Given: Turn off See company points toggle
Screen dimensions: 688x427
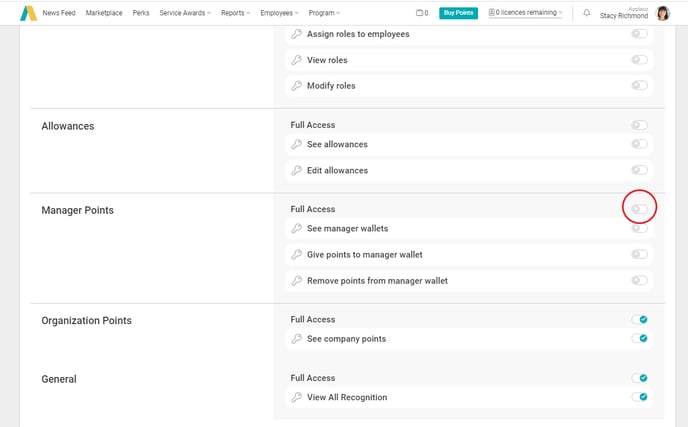Looking at the screenshot, I should click(639, 339).
